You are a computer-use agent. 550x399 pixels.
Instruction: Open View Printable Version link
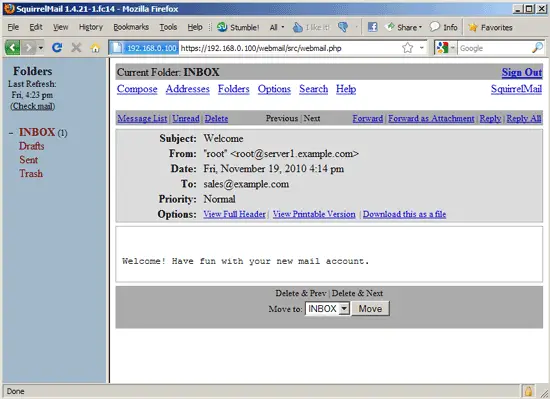click(x=314, y=214)
